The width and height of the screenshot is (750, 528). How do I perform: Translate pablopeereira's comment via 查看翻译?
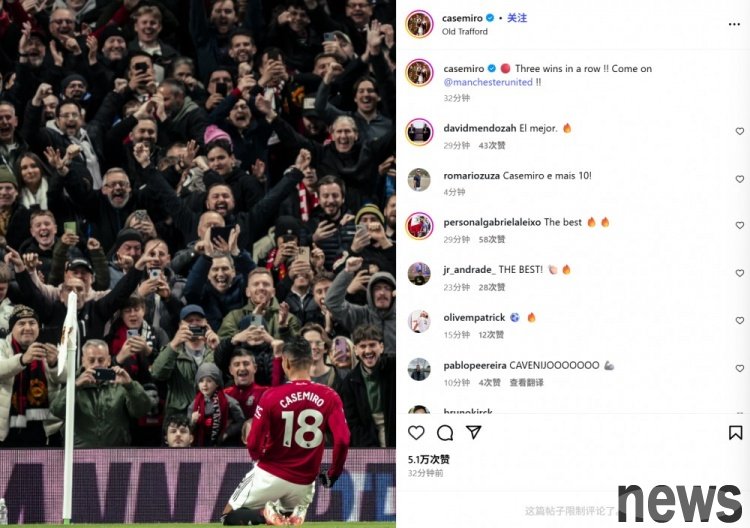pyautogui.click(x=526, y=383)
